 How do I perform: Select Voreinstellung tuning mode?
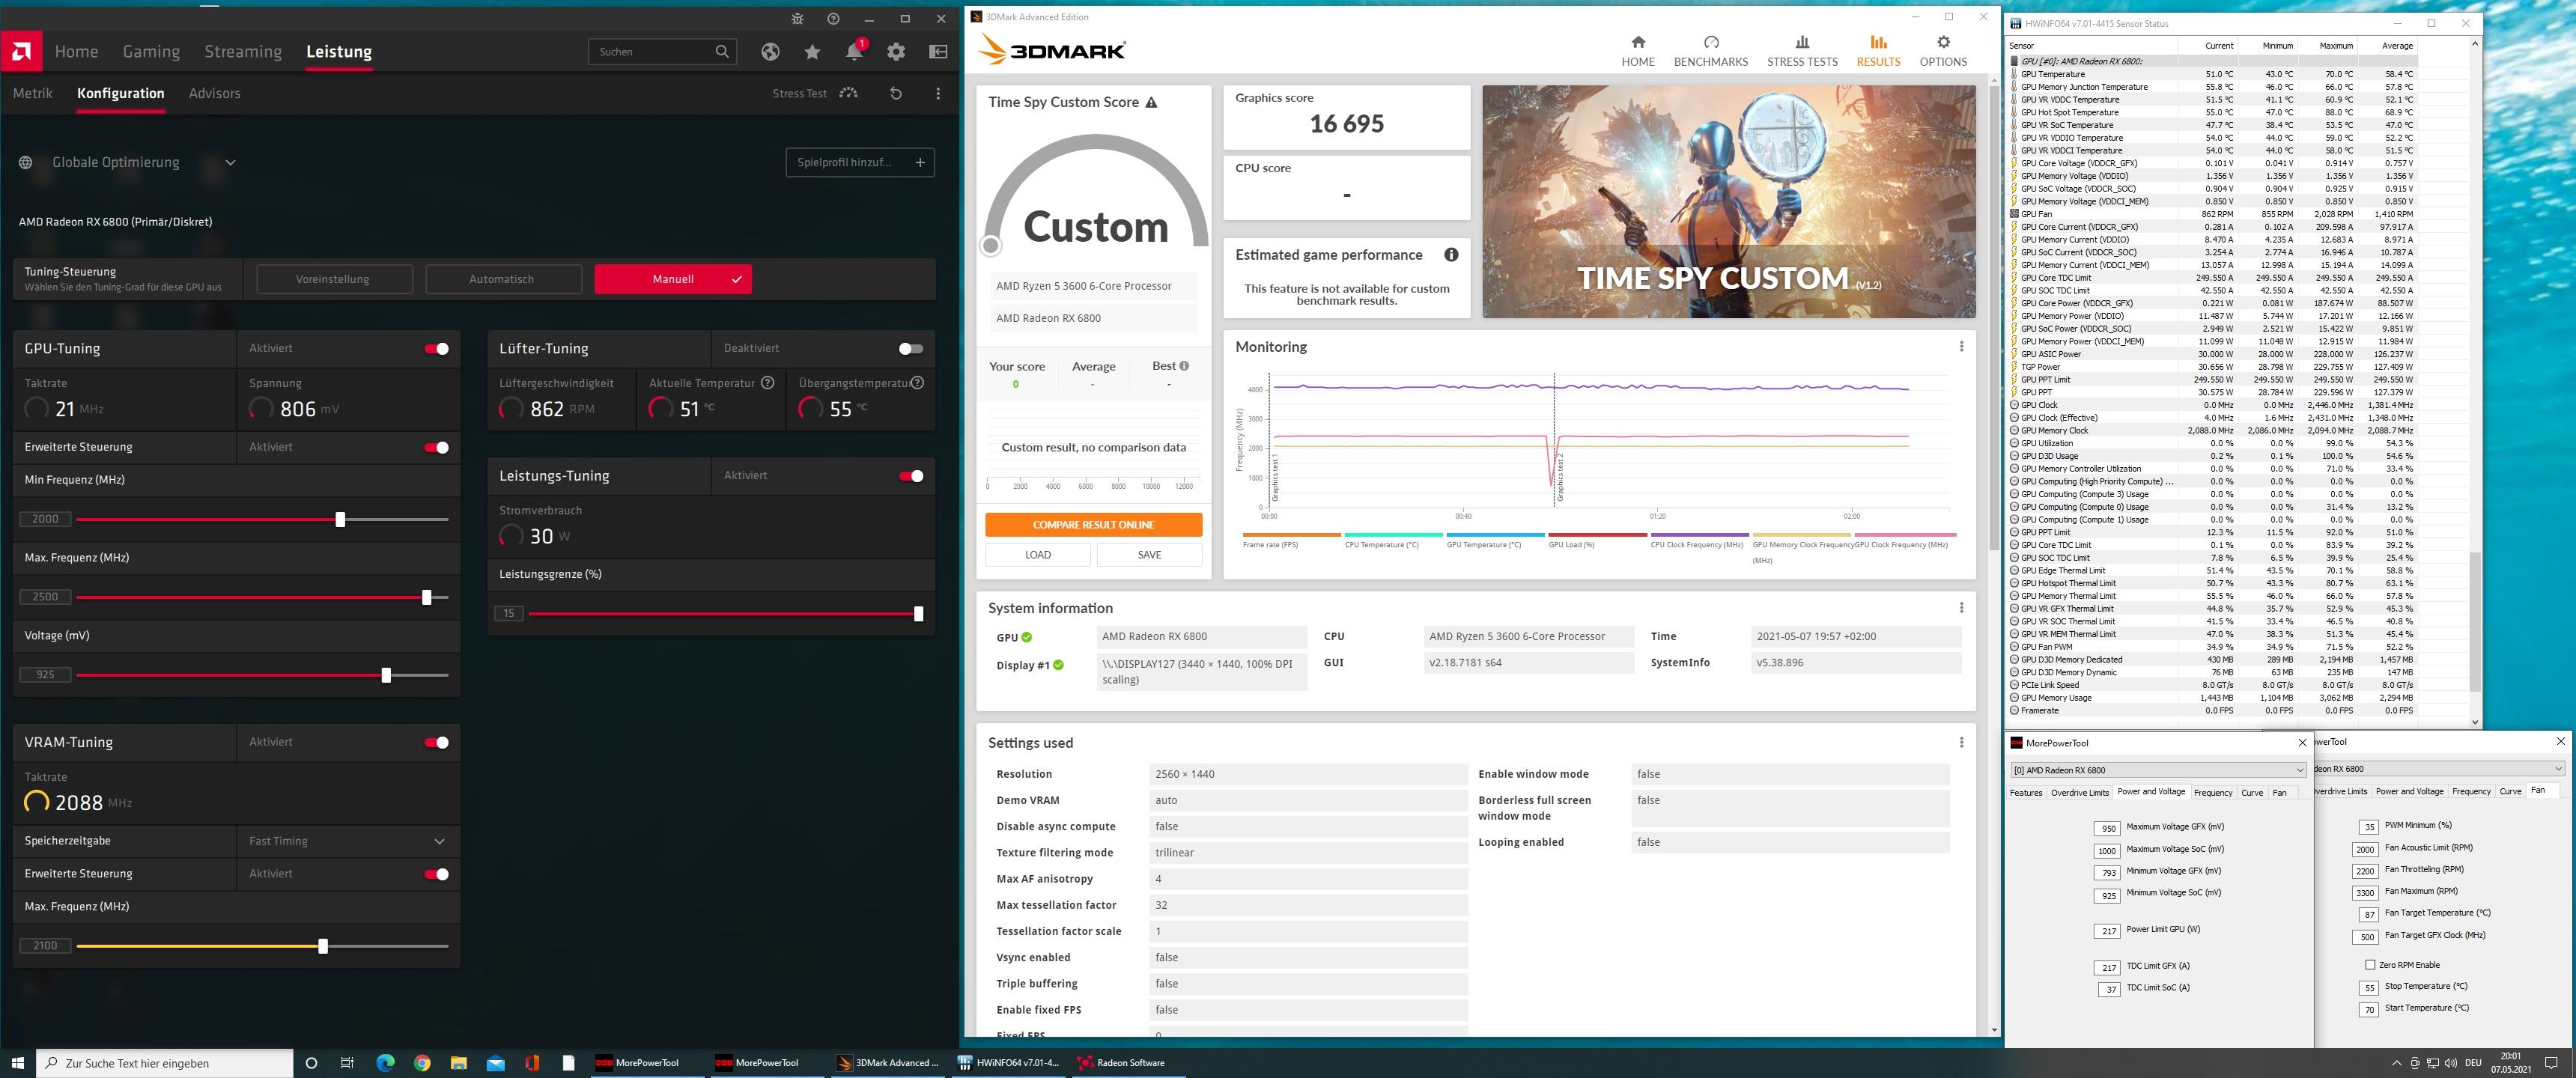point(333,279)
